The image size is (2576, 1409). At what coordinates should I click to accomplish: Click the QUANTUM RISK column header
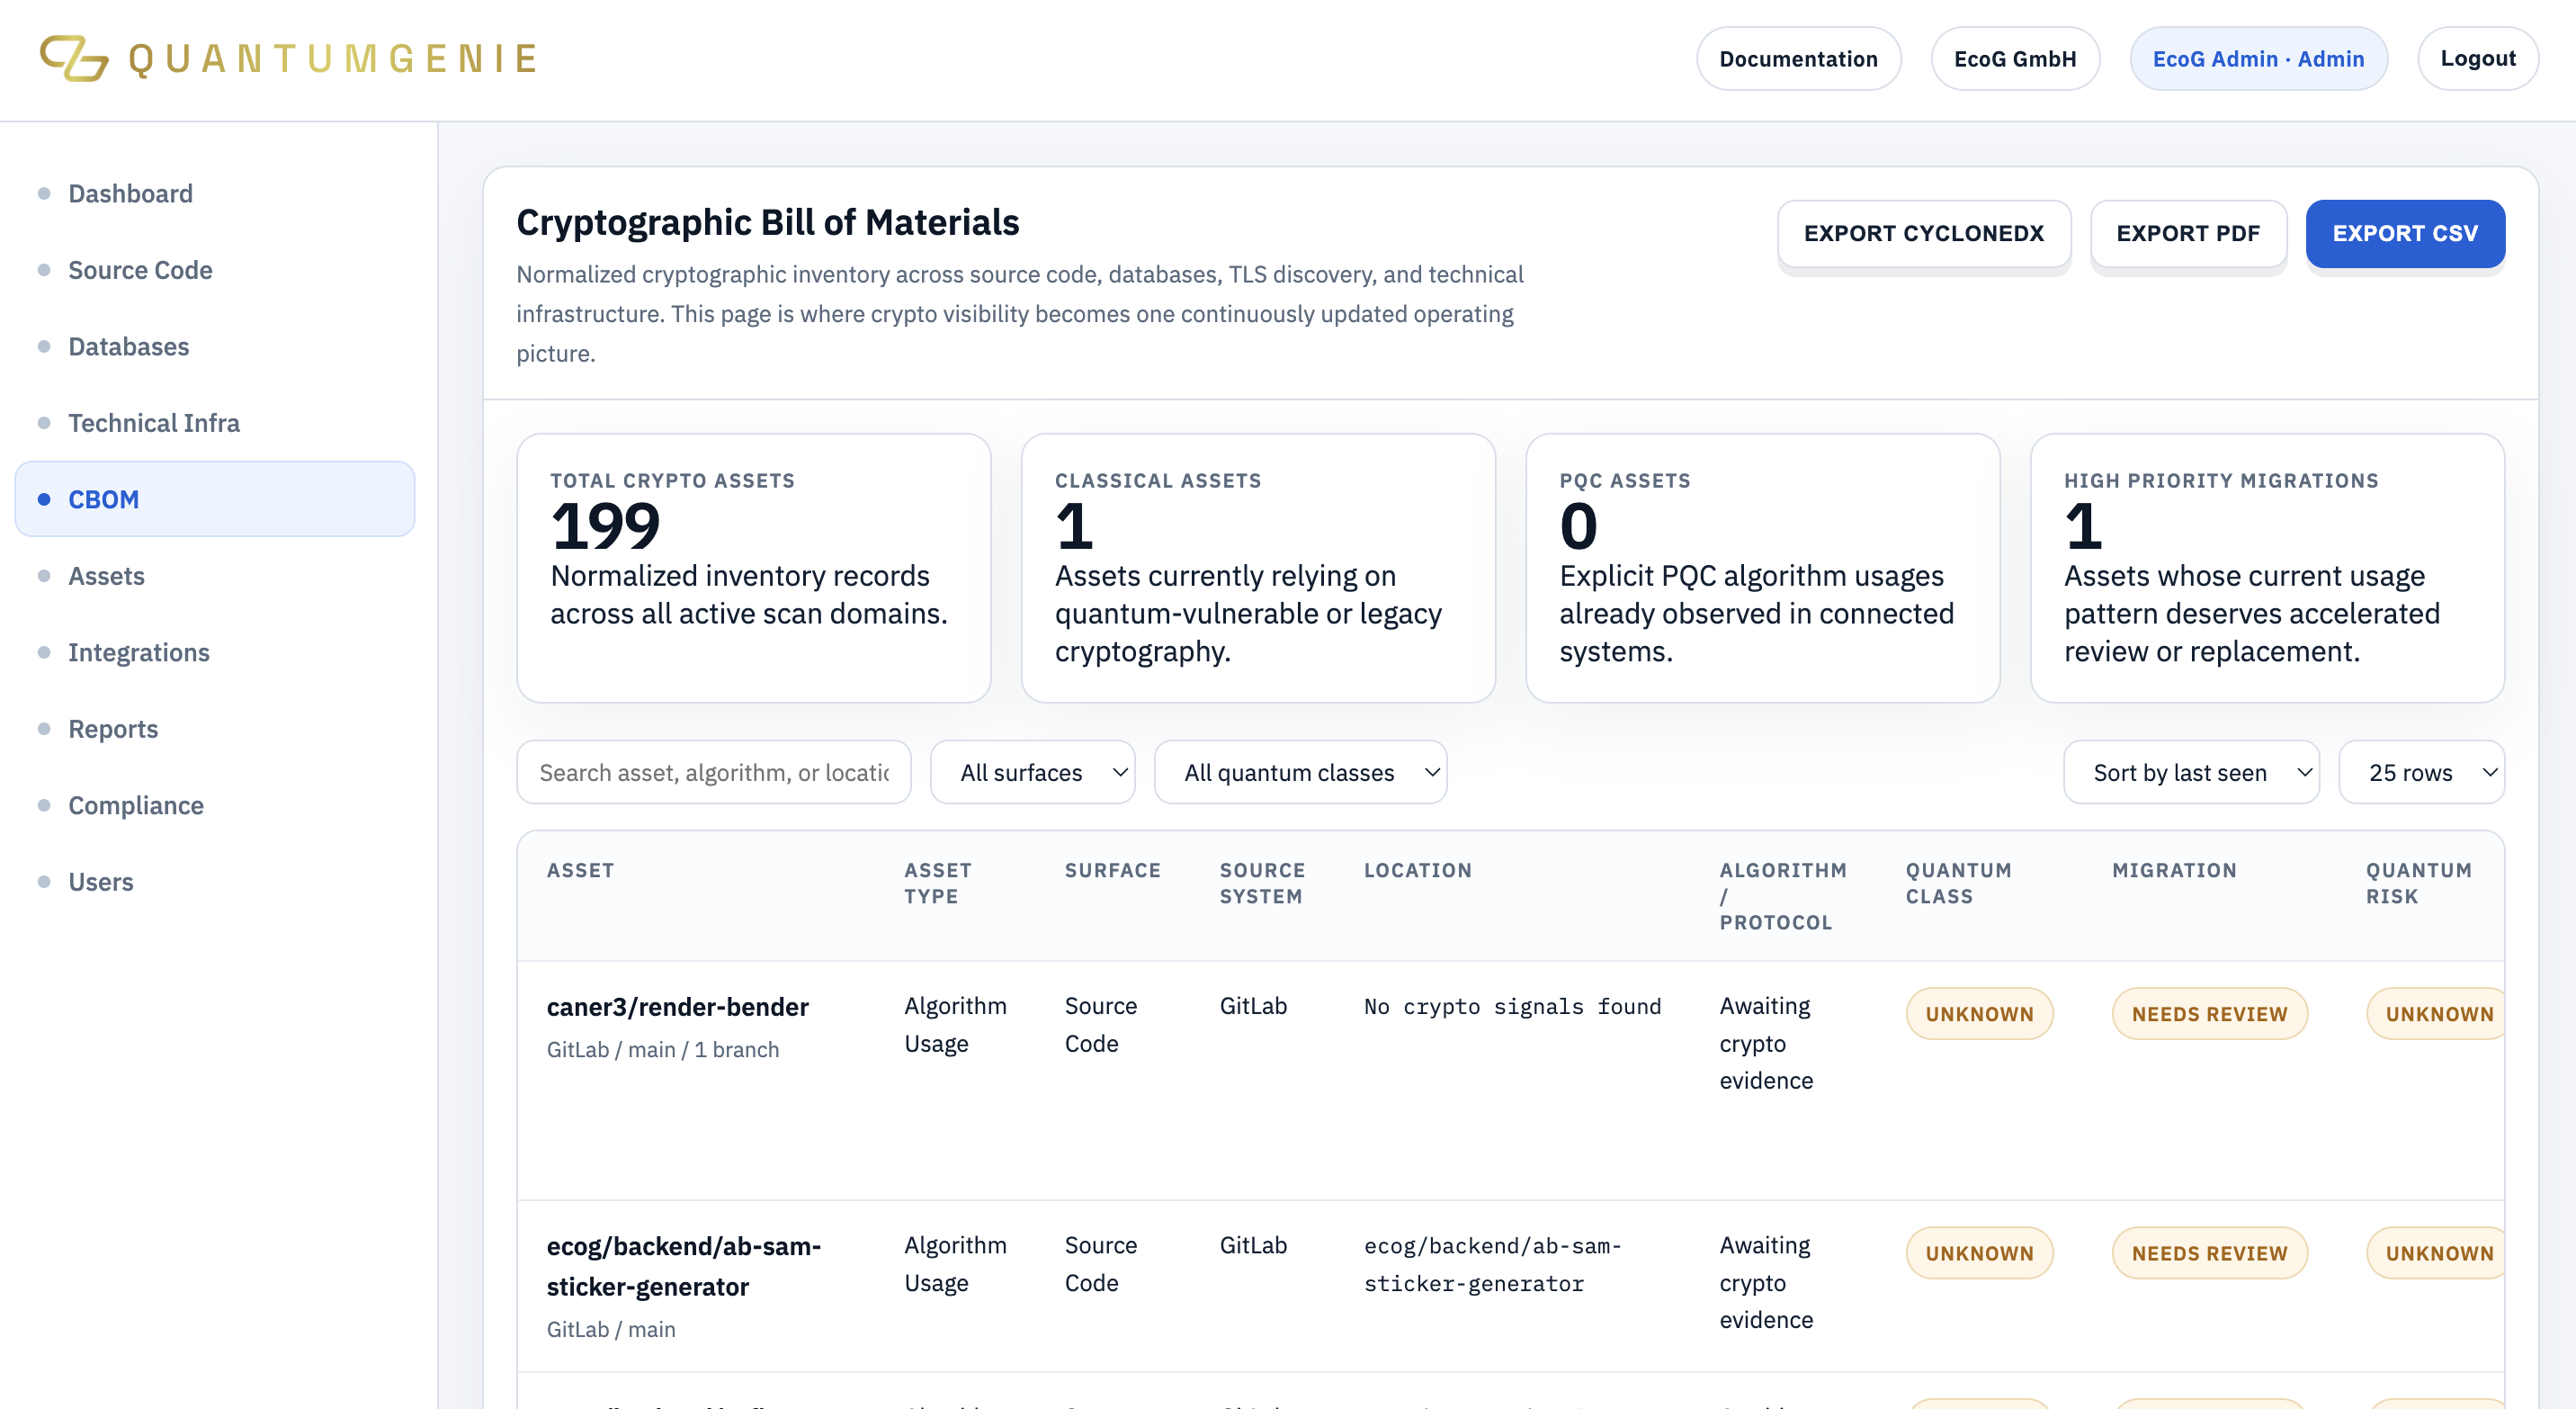tap(2418, 883)
